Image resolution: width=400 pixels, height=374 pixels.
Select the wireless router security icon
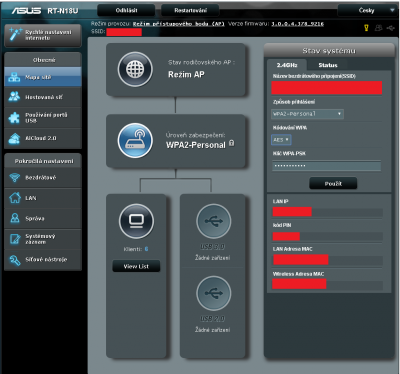point(135,141)
